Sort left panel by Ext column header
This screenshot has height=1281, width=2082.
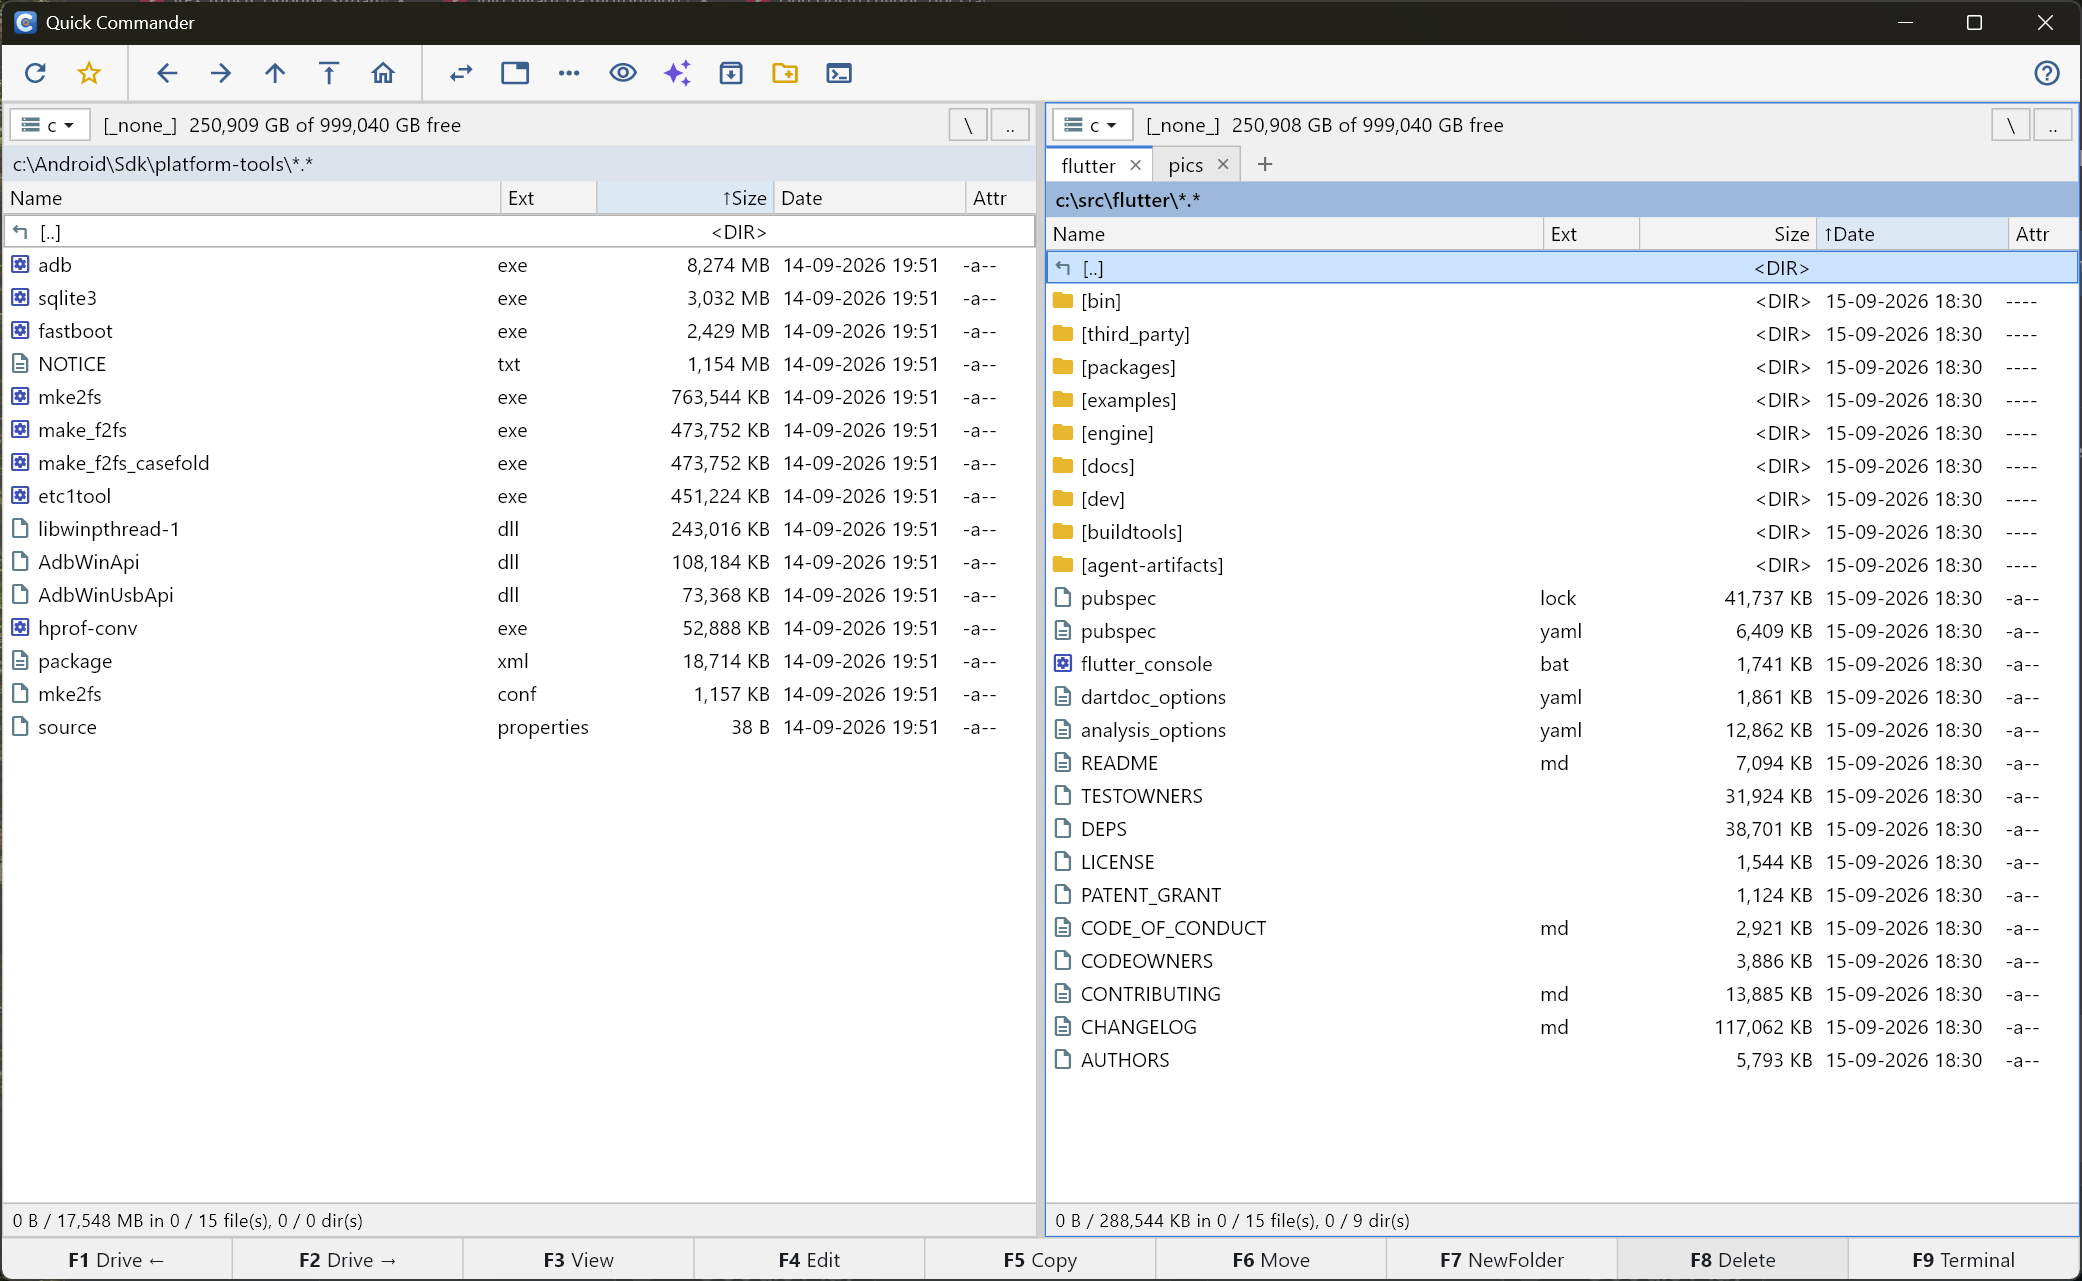[x=548, y=198]
